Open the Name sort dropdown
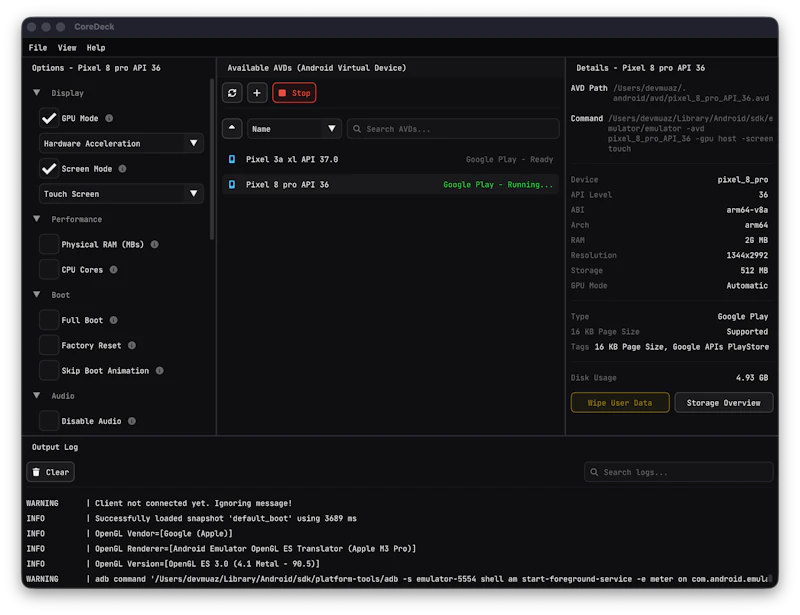 click(x=294, y=129)
